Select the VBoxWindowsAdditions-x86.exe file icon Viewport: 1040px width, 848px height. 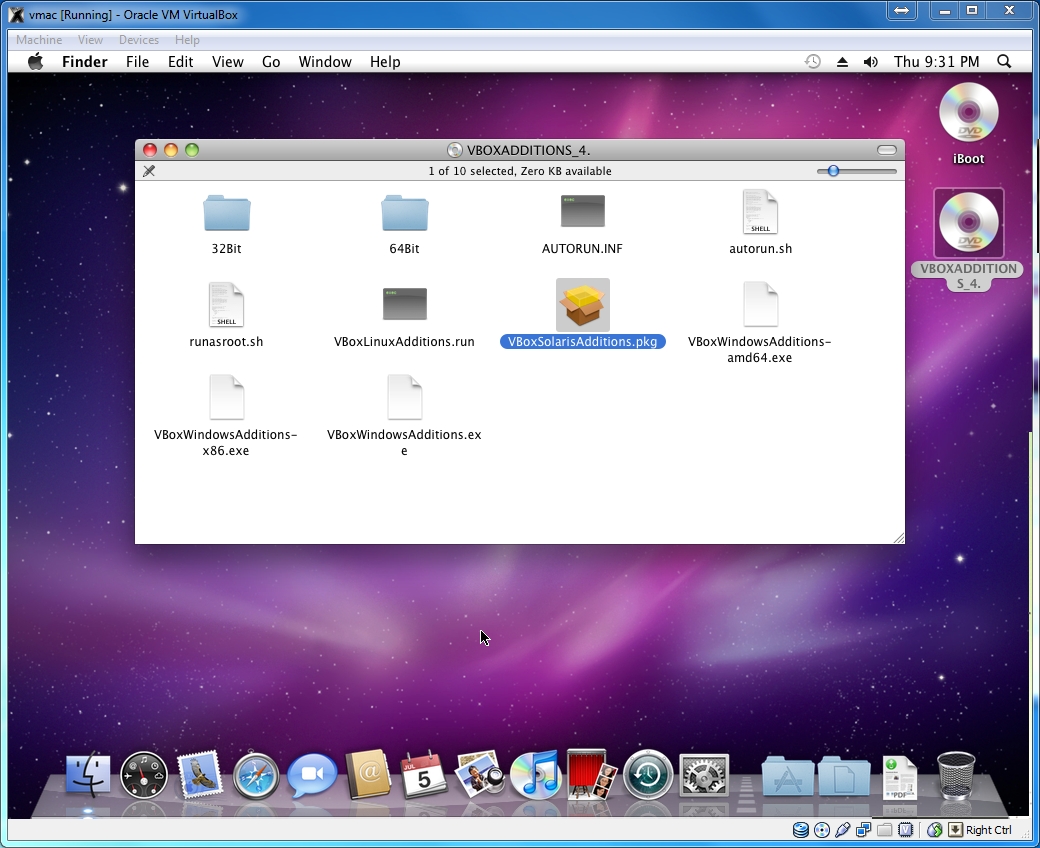(226, 397)
